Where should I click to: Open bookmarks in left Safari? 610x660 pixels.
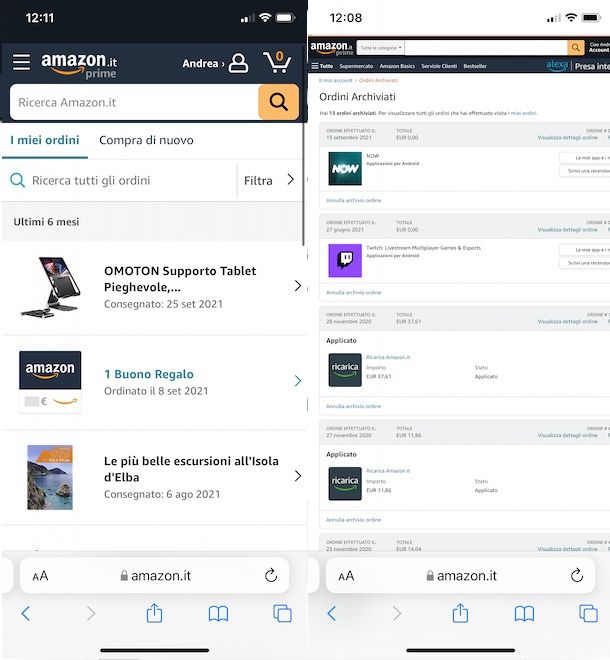218,614
